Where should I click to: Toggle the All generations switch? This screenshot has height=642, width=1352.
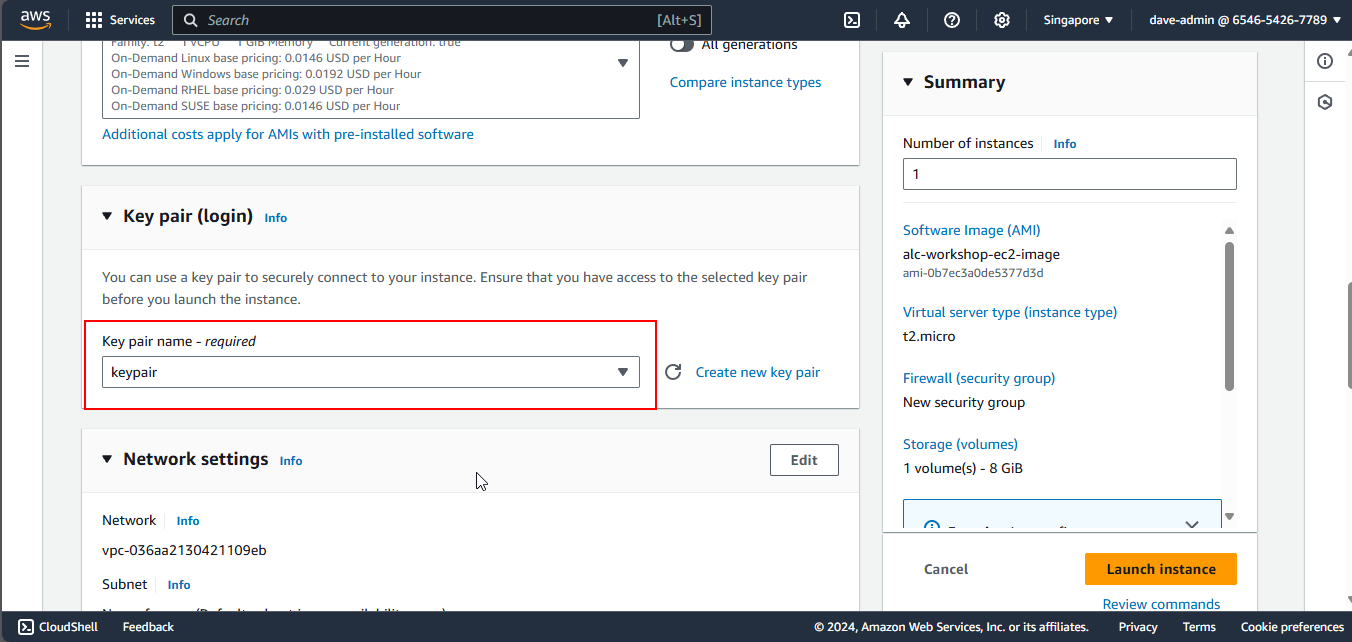682,45
